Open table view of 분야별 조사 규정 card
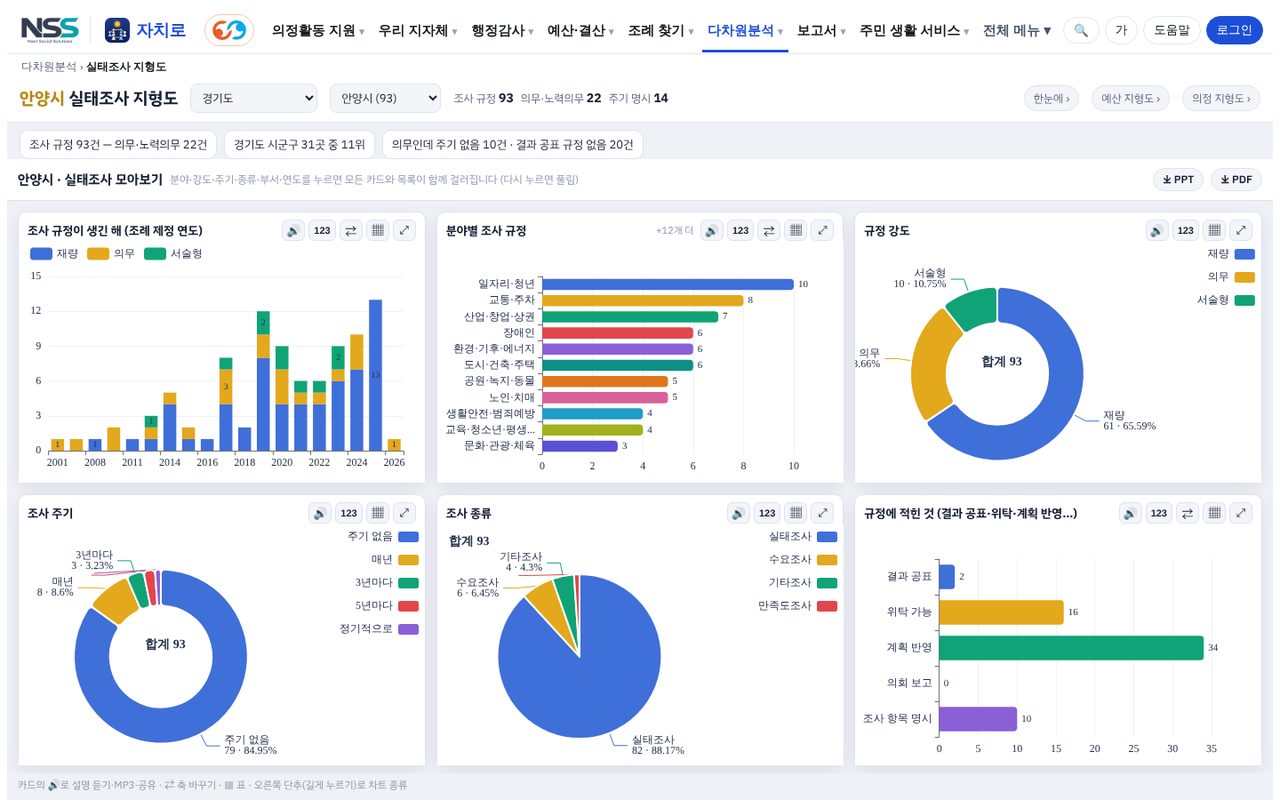The height and width of the screenshot is (800, 1280). [795, 231]
